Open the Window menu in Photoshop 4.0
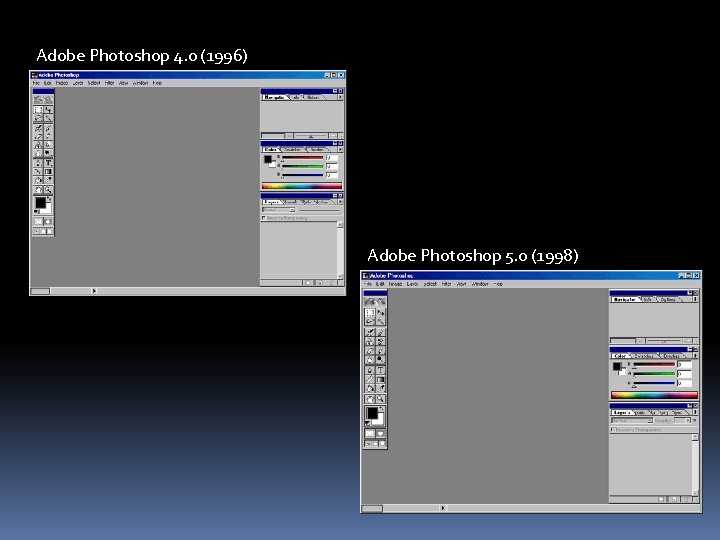This screenshot has width=720, height=540. [x=141, y=83]
